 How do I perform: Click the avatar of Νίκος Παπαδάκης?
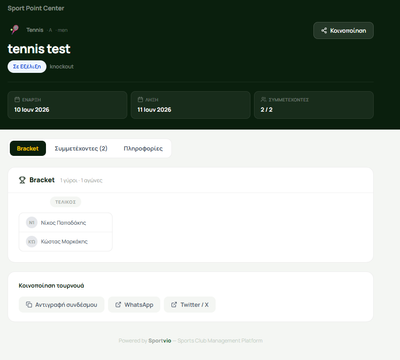32,222
